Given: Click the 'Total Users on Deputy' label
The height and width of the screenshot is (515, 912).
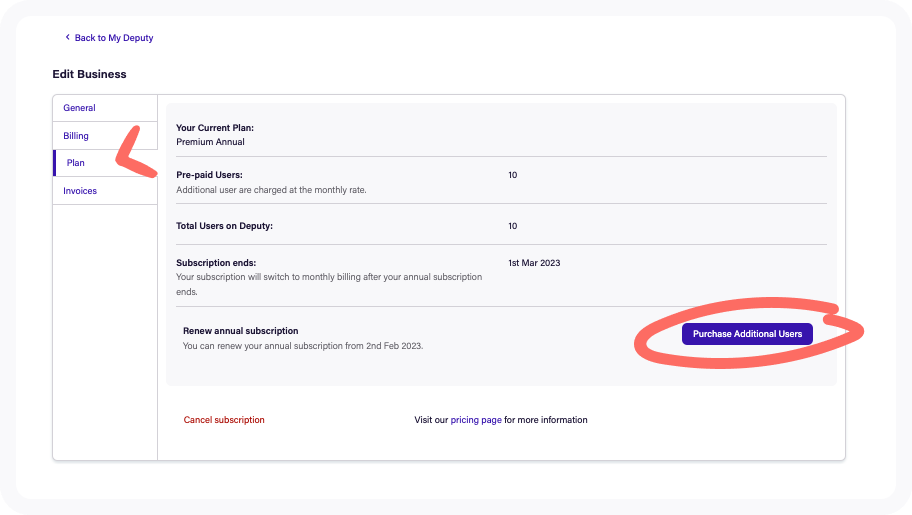Looking at the screenshot, I should [x=225, y=226].
